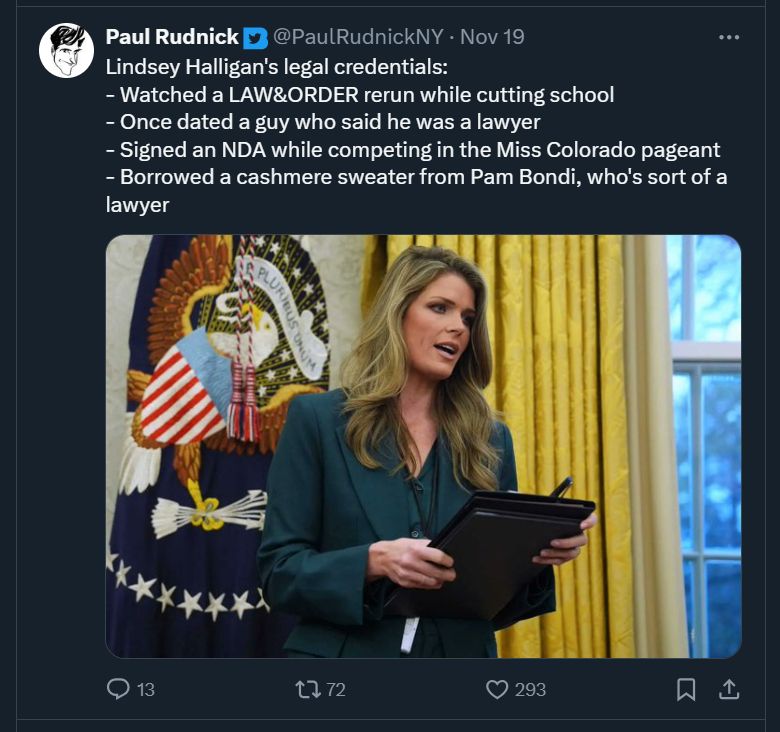Open the three-dot more options menu
Screen dimensions: 780x732
click(x=729, y=37)
